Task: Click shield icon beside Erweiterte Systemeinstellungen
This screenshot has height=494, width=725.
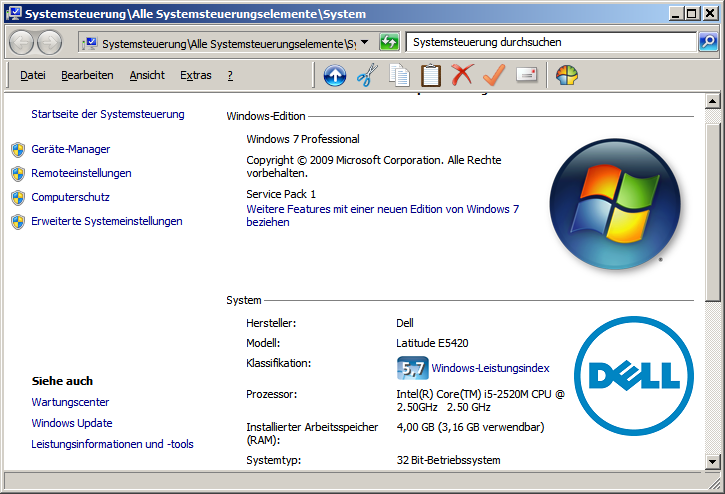Action: pos(18,222)
